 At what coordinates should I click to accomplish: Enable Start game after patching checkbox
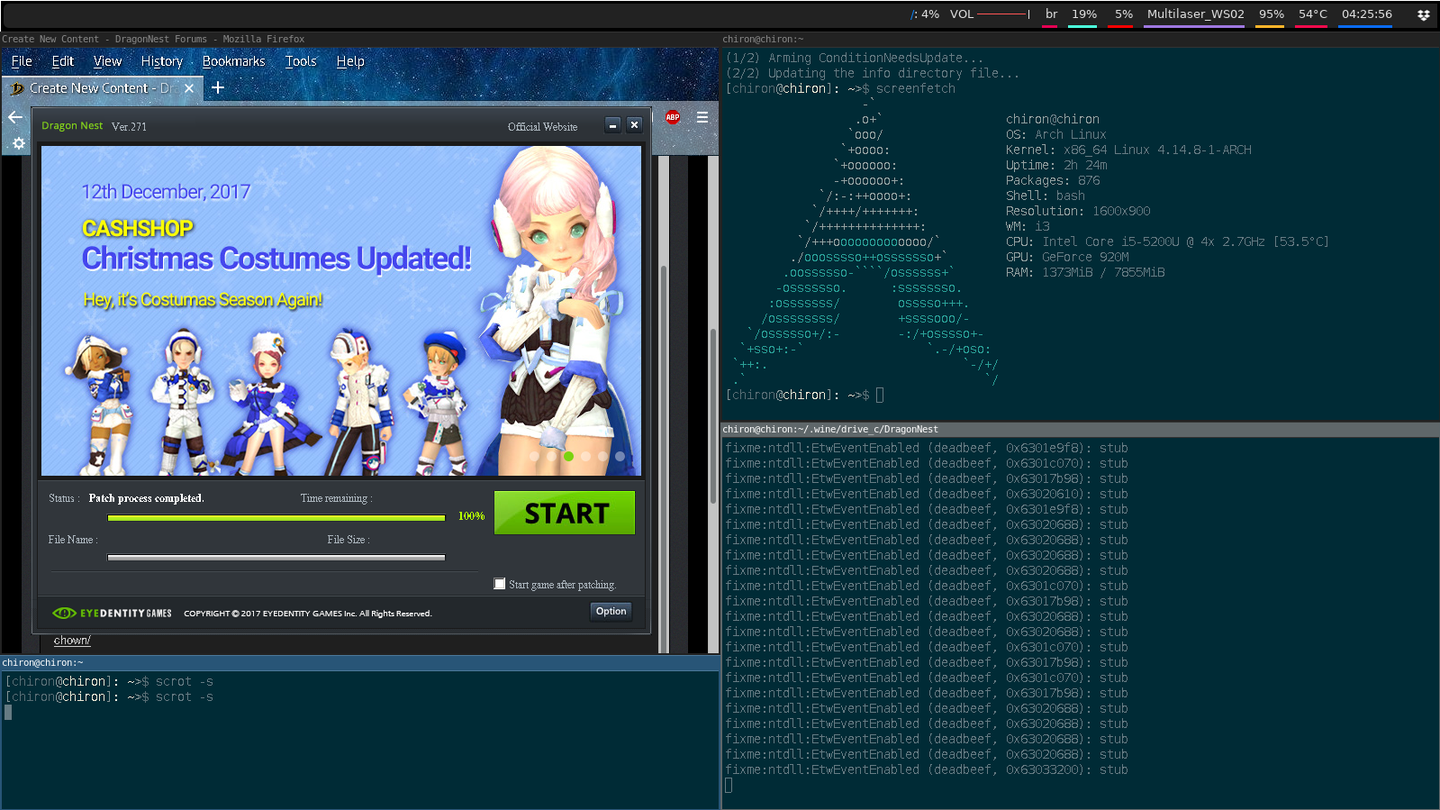(x=500, y=584)
